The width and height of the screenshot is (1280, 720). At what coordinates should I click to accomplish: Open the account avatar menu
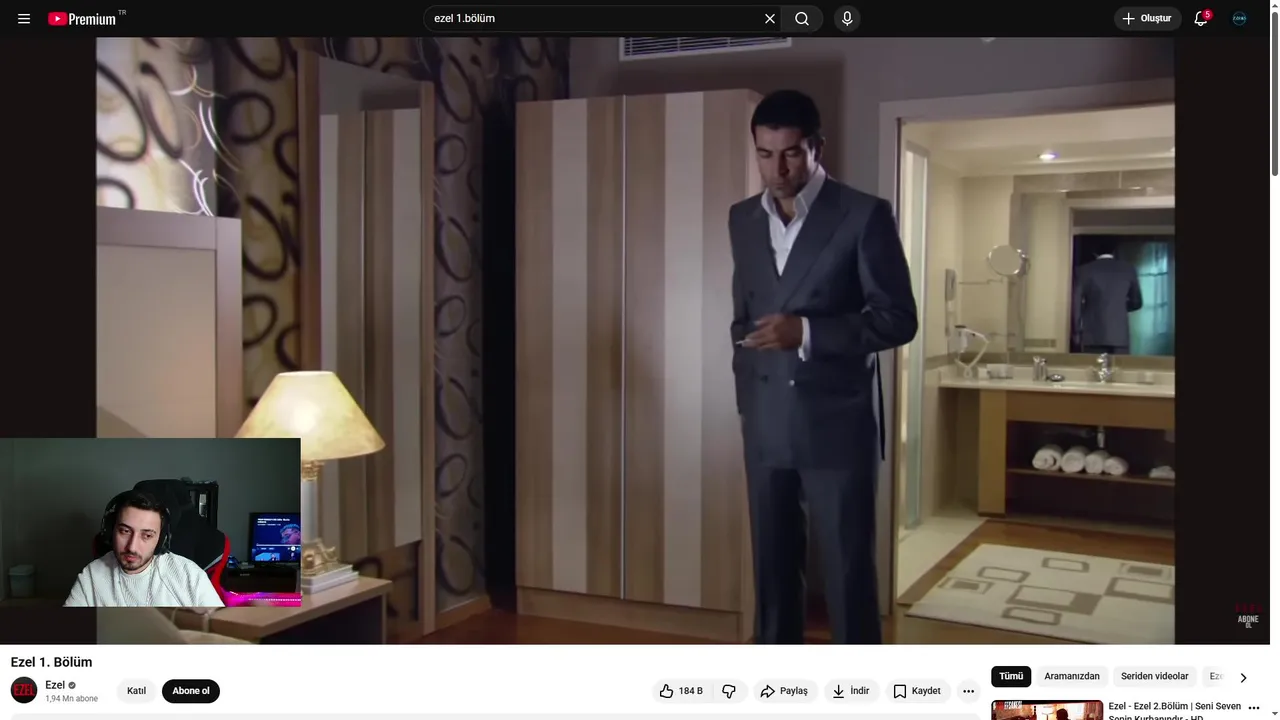[x=1240, y=19]
